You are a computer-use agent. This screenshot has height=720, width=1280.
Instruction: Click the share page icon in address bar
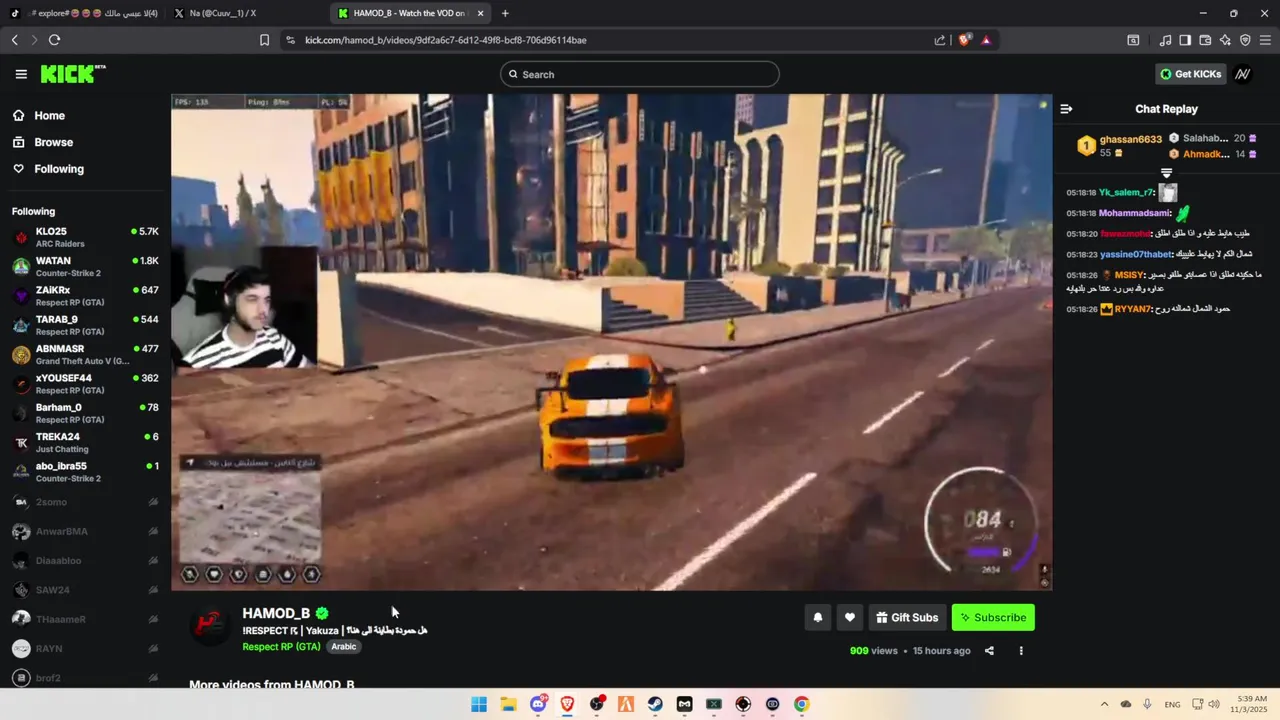(x=940, y=40)
